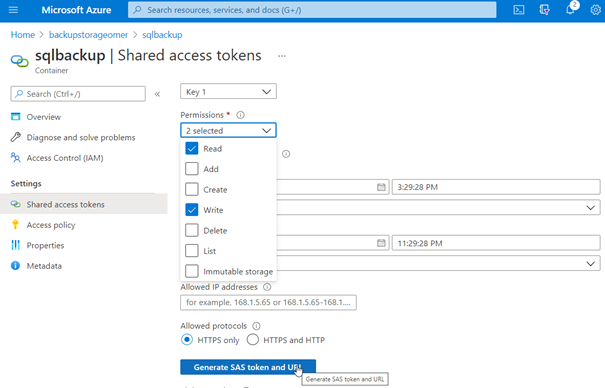Open Properties settings
This screenshot has height=388, width=605.
[x=45, y=245]
